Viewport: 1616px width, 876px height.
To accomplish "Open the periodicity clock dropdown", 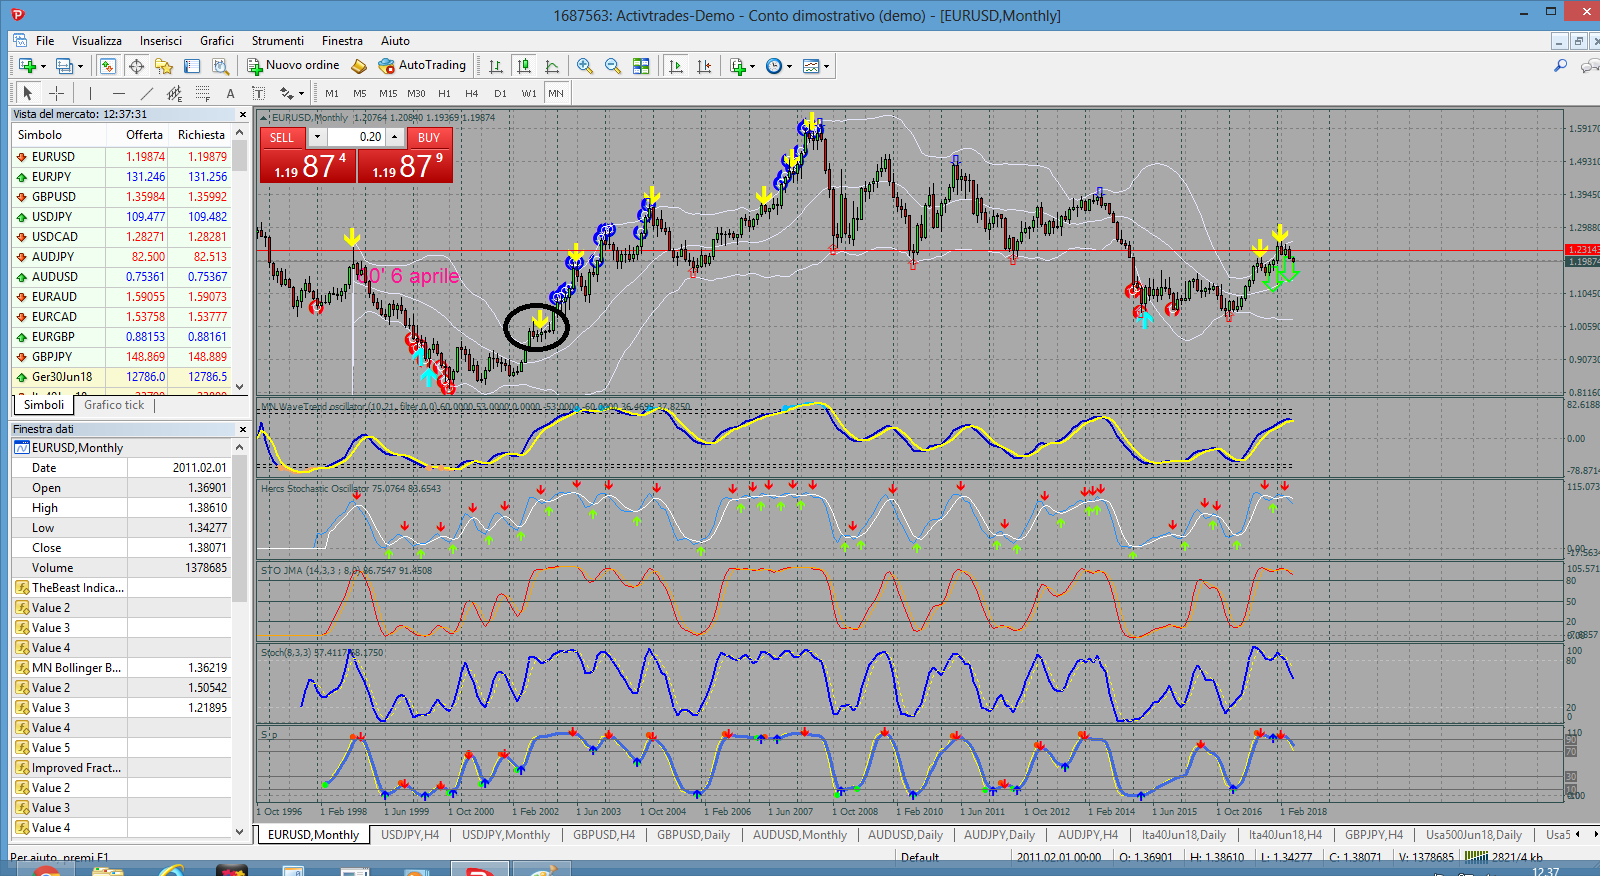I will (774, 66).
